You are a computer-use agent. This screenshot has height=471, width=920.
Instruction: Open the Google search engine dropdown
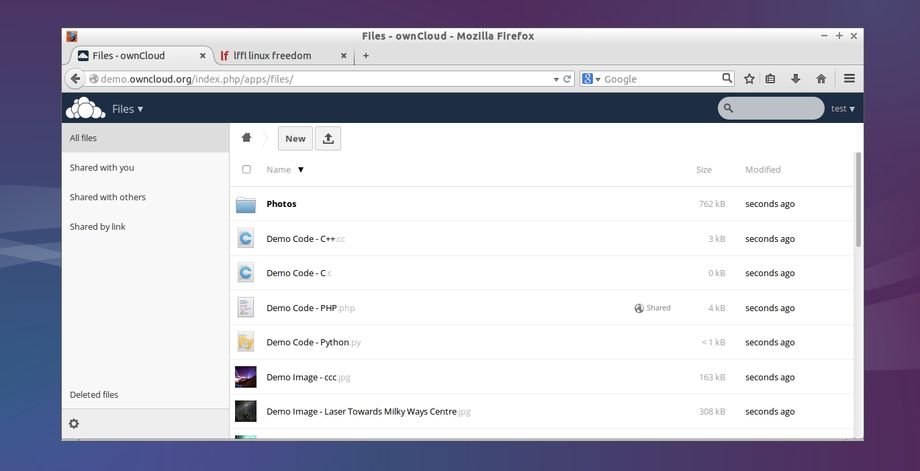[592, 79]
